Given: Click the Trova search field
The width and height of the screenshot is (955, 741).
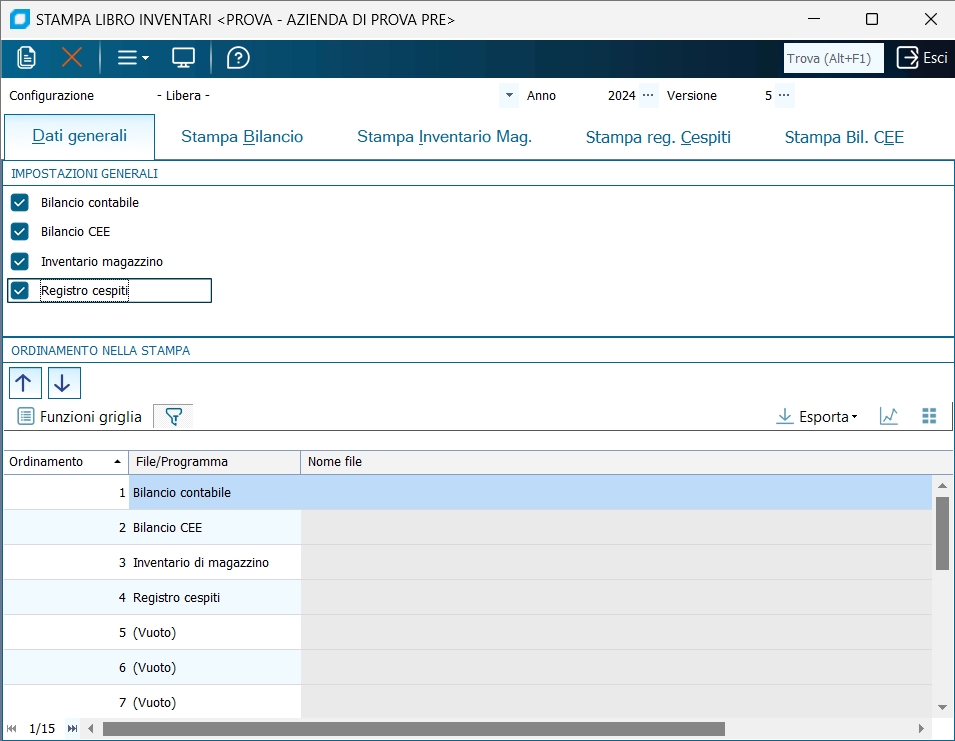Looking at the screenshot, I should [x=833, y=59].
